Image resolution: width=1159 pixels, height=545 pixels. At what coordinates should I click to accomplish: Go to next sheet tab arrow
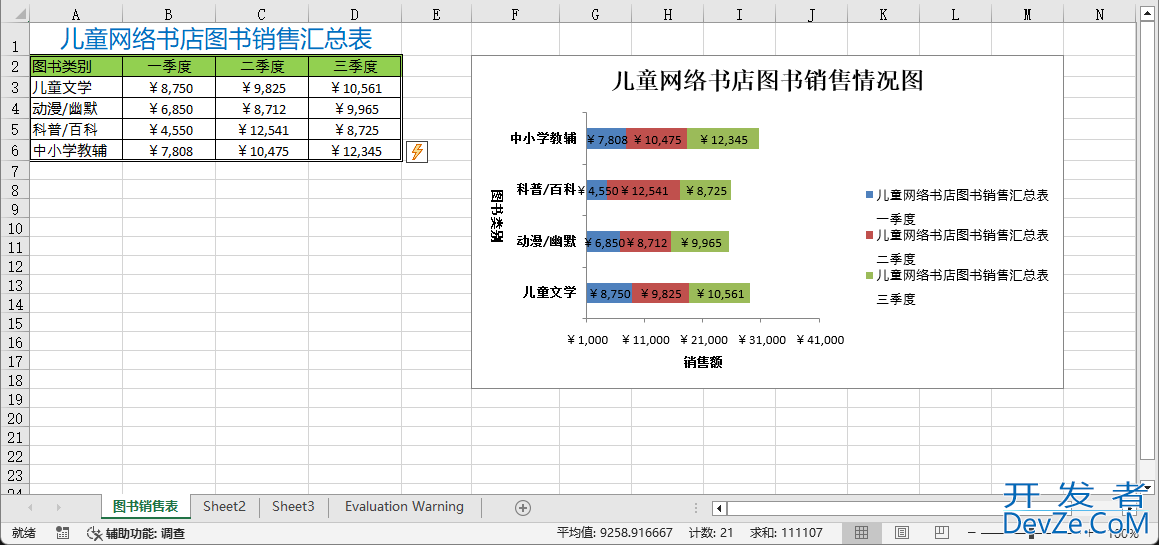click(x=58, y=507)
